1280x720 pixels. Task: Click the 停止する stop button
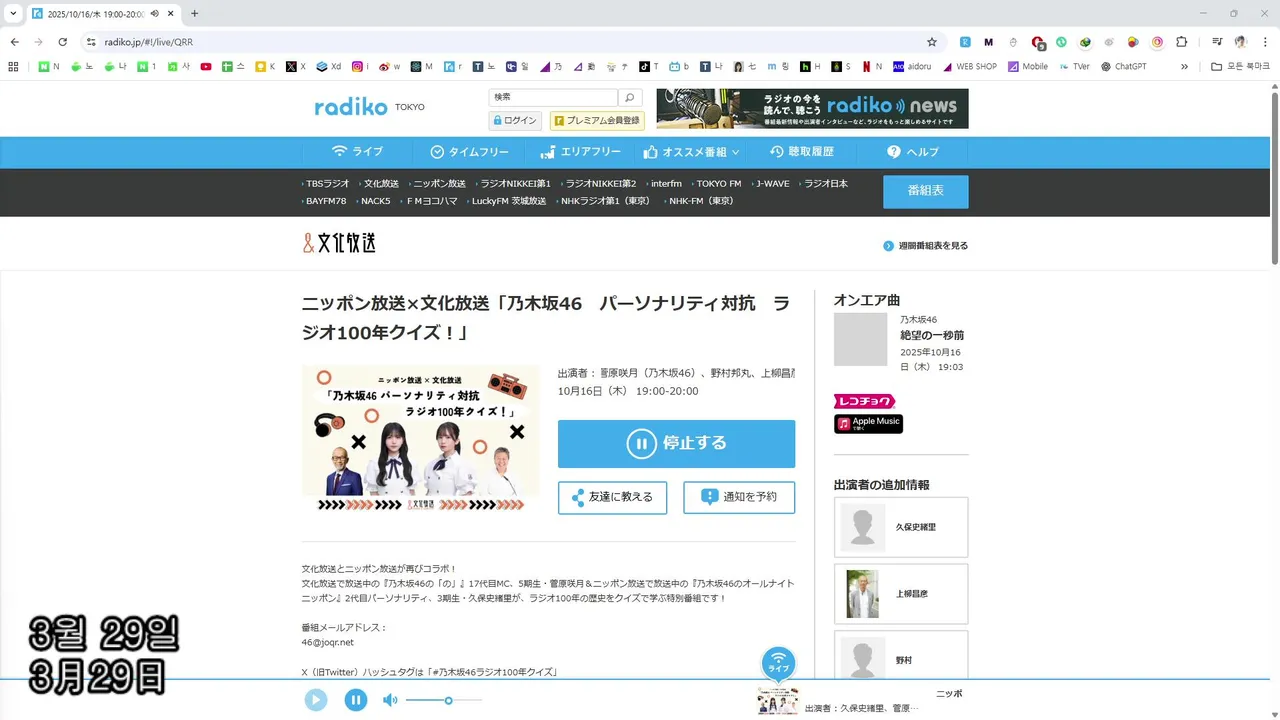click(676, 444)
